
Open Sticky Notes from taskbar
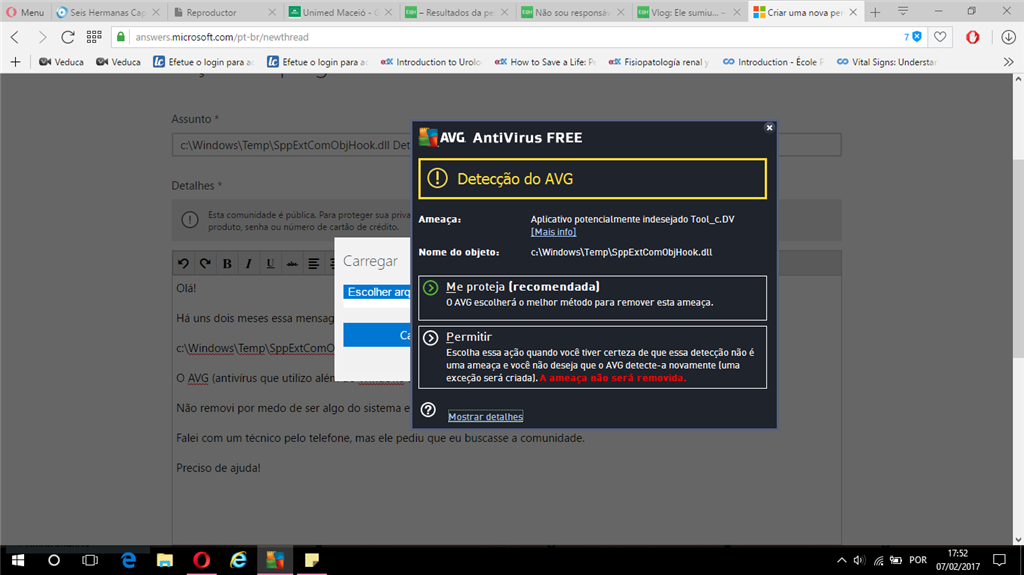coord(312,561)
